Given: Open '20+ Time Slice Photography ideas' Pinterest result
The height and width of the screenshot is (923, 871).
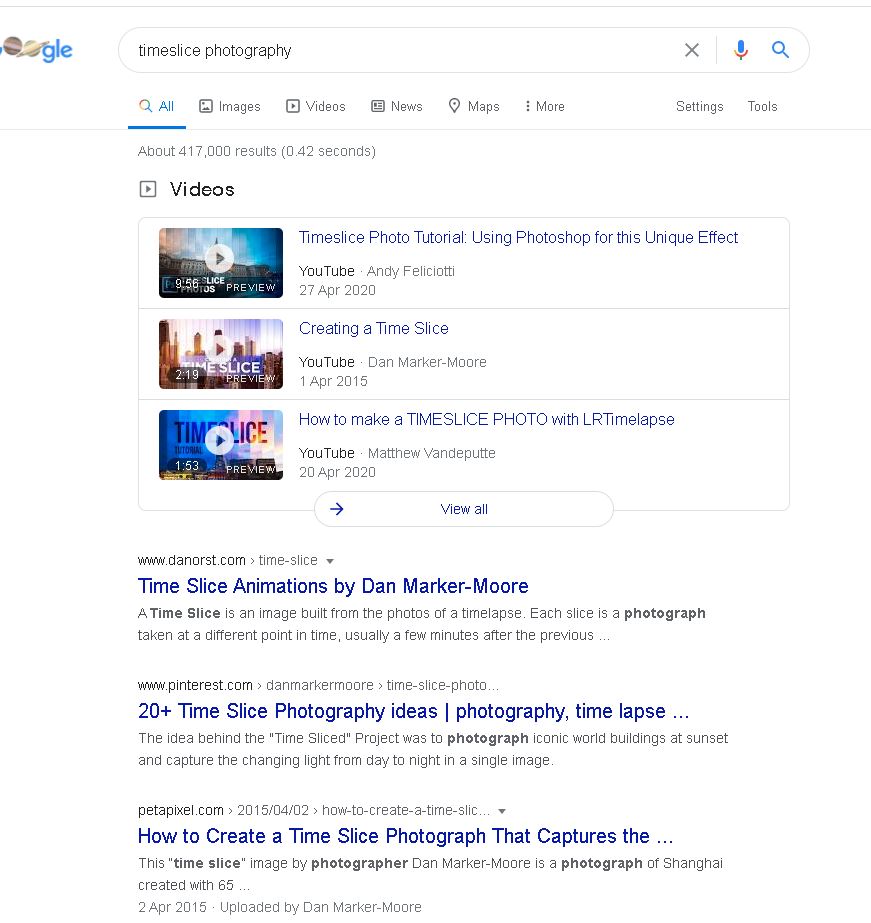Looking at the screenshot, I should [413, 711].
